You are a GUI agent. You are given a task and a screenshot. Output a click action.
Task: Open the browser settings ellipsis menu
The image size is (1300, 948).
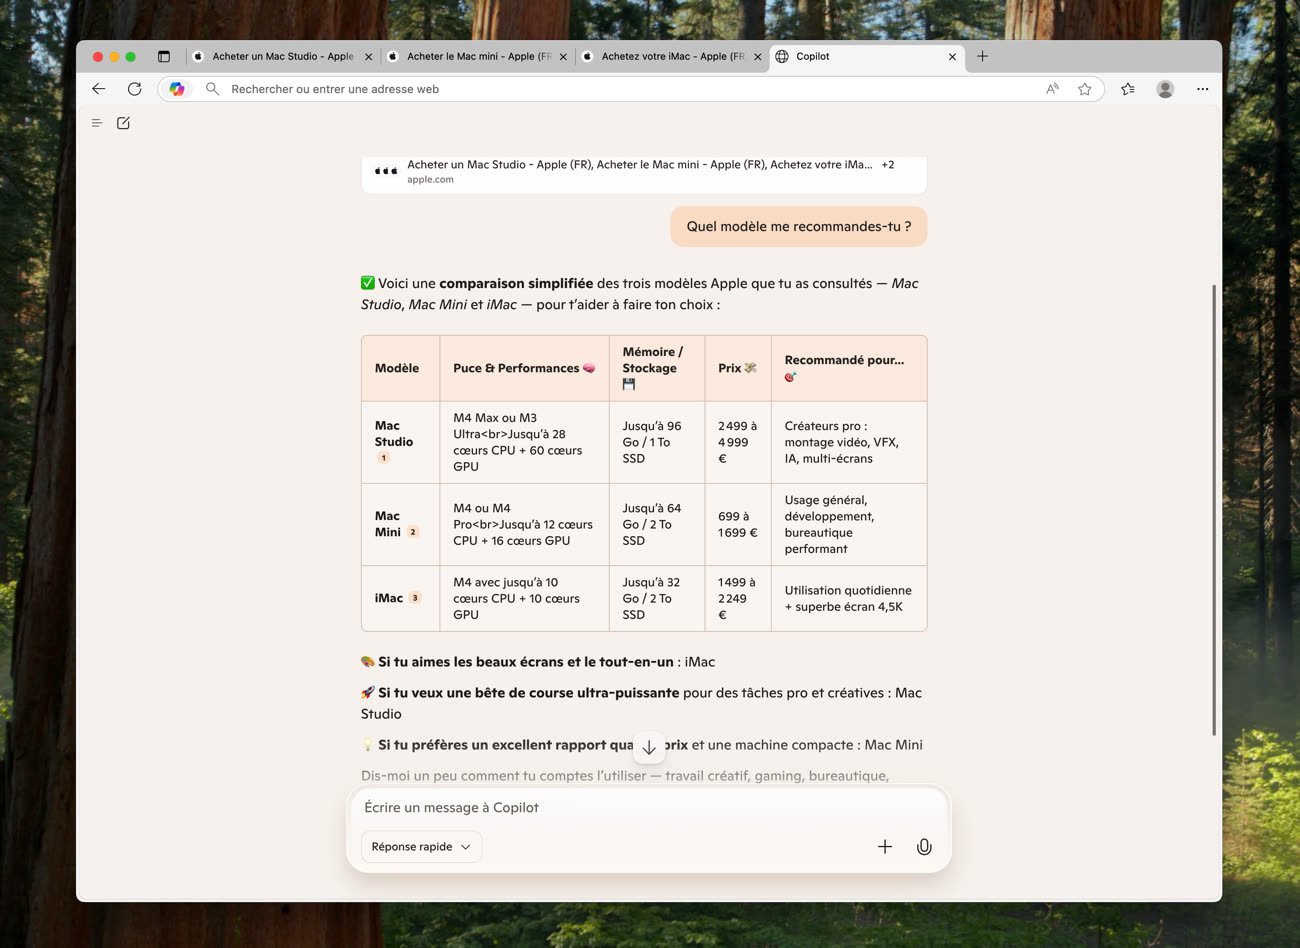click(x=1202, y=89)
